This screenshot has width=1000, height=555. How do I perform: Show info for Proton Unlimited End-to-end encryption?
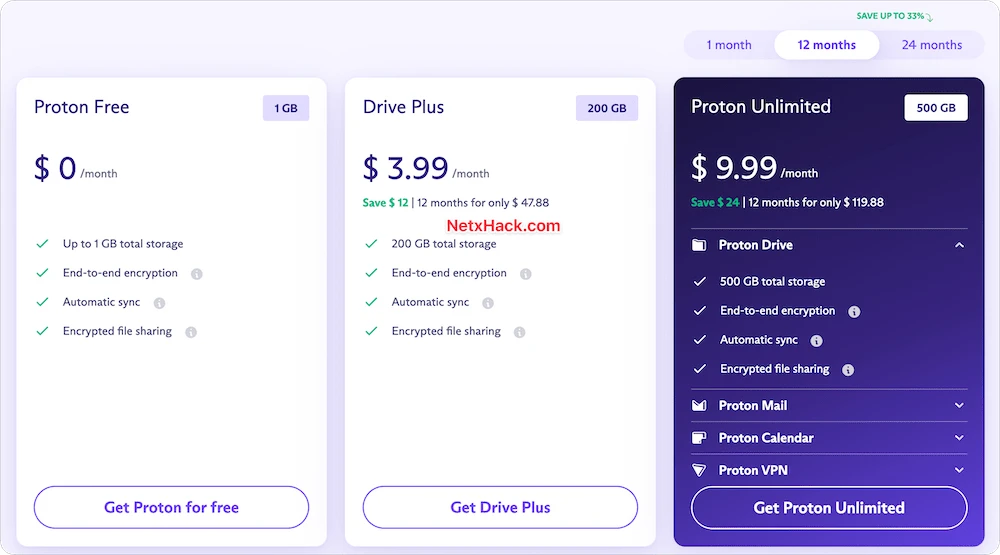pyautogui.click(x=854, y=311)
